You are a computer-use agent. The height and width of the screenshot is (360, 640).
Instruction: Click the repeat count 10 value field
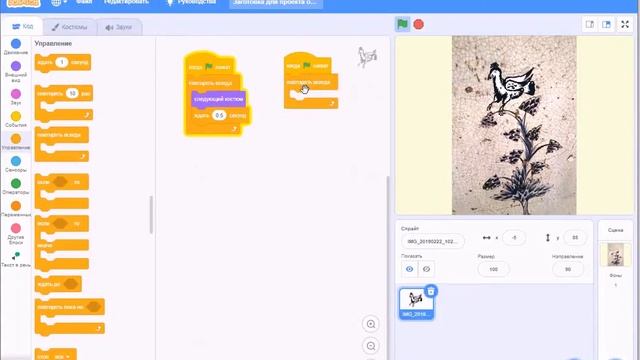(x=72, y=93)
